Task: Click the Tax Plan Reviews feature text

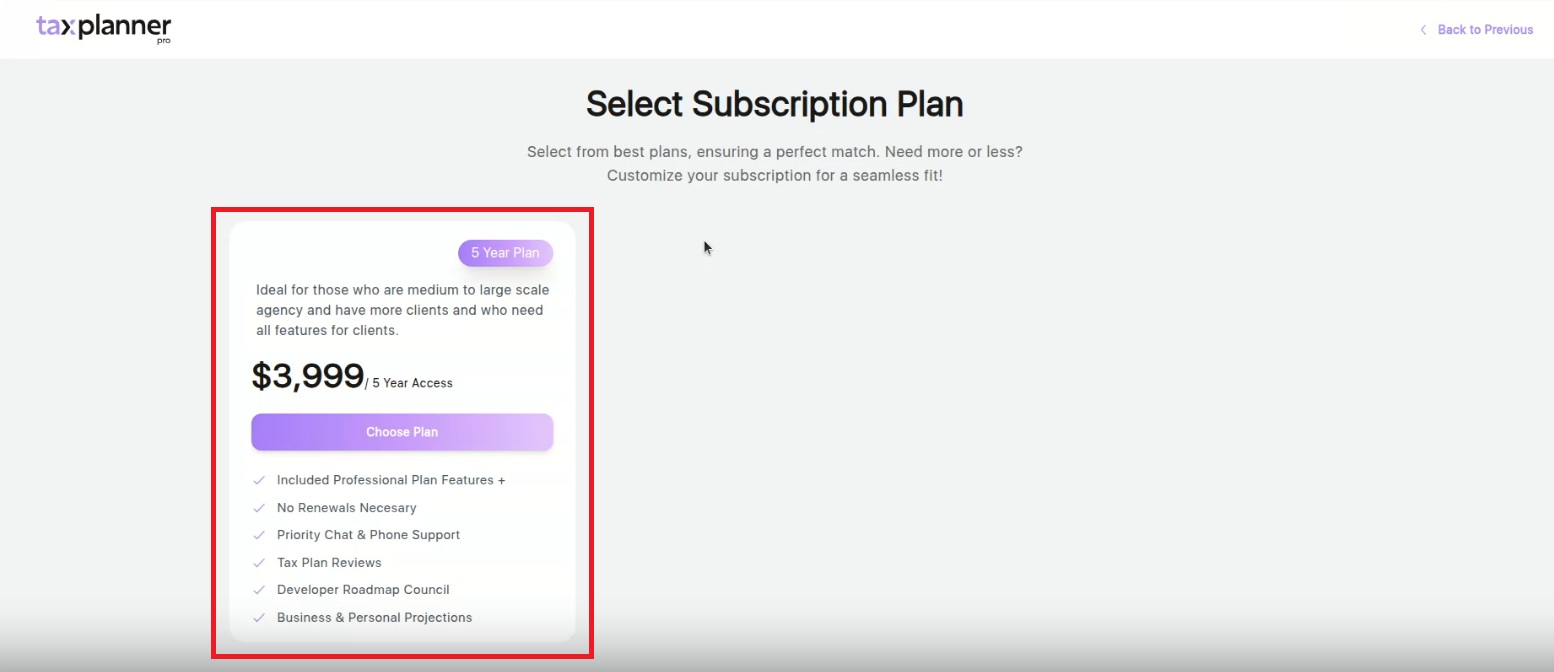Action: pos(329,563)
